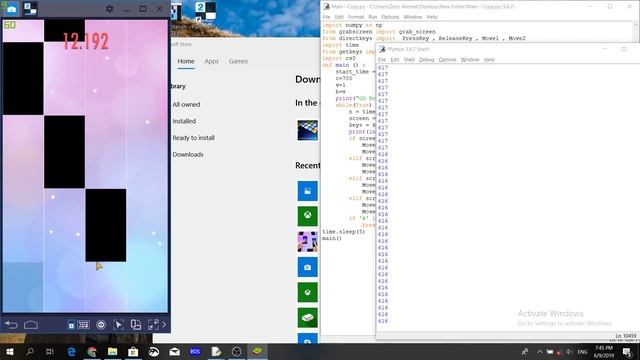Viewport: 640px width, 360px height.
Task: Tap the black tile in the second column middle row
Action: point(64,152)
